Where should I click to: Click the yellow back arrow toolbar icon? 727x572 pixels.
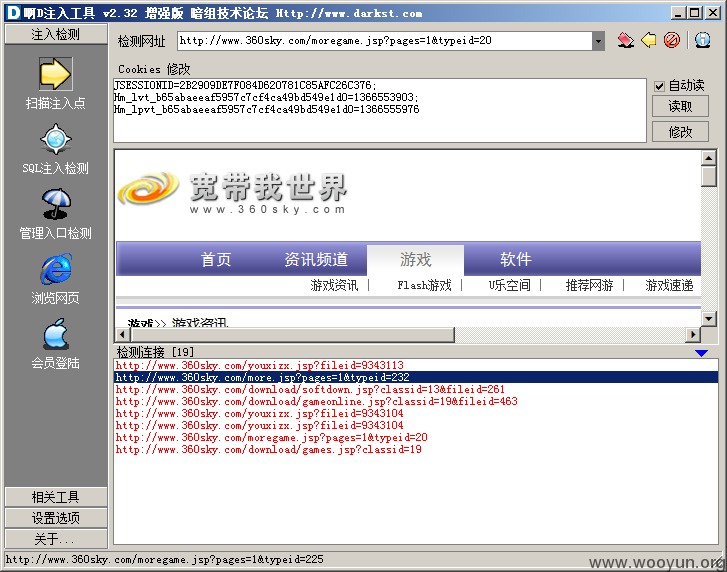pyautogui.click(x=649, y=40)
